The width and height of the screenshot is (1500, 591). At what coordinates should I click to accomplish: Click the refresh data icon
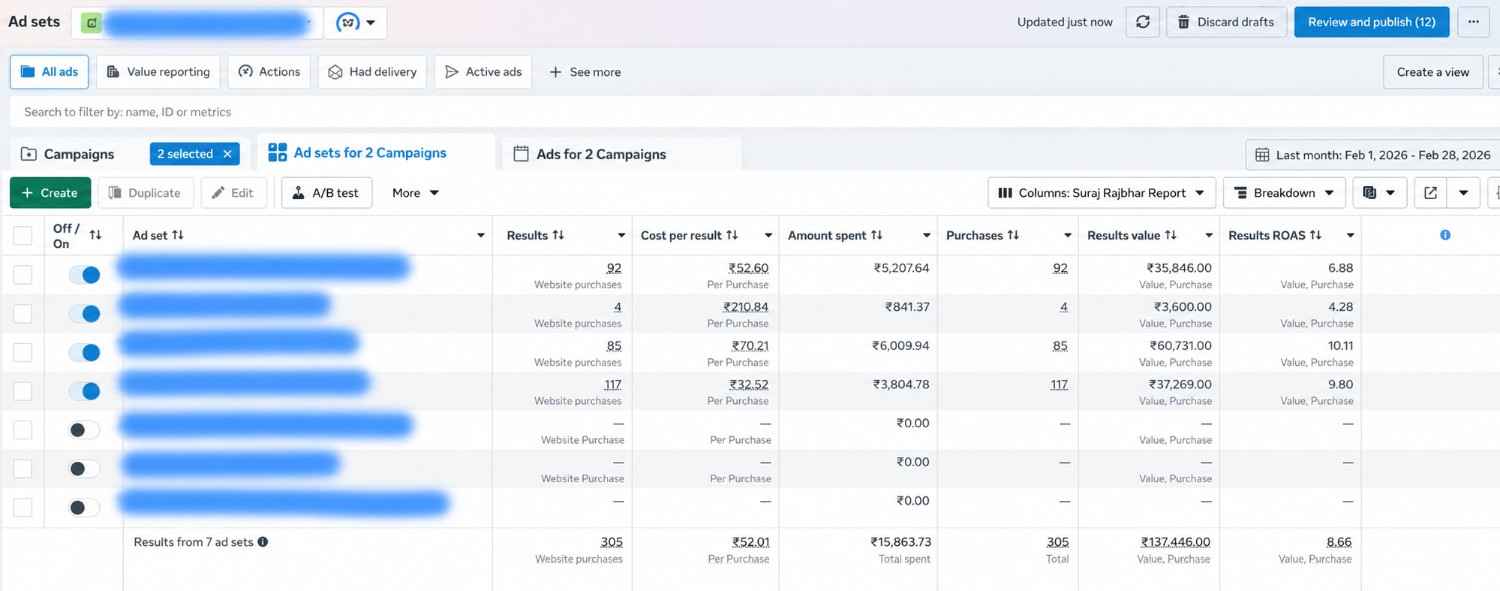[1142, 22]
